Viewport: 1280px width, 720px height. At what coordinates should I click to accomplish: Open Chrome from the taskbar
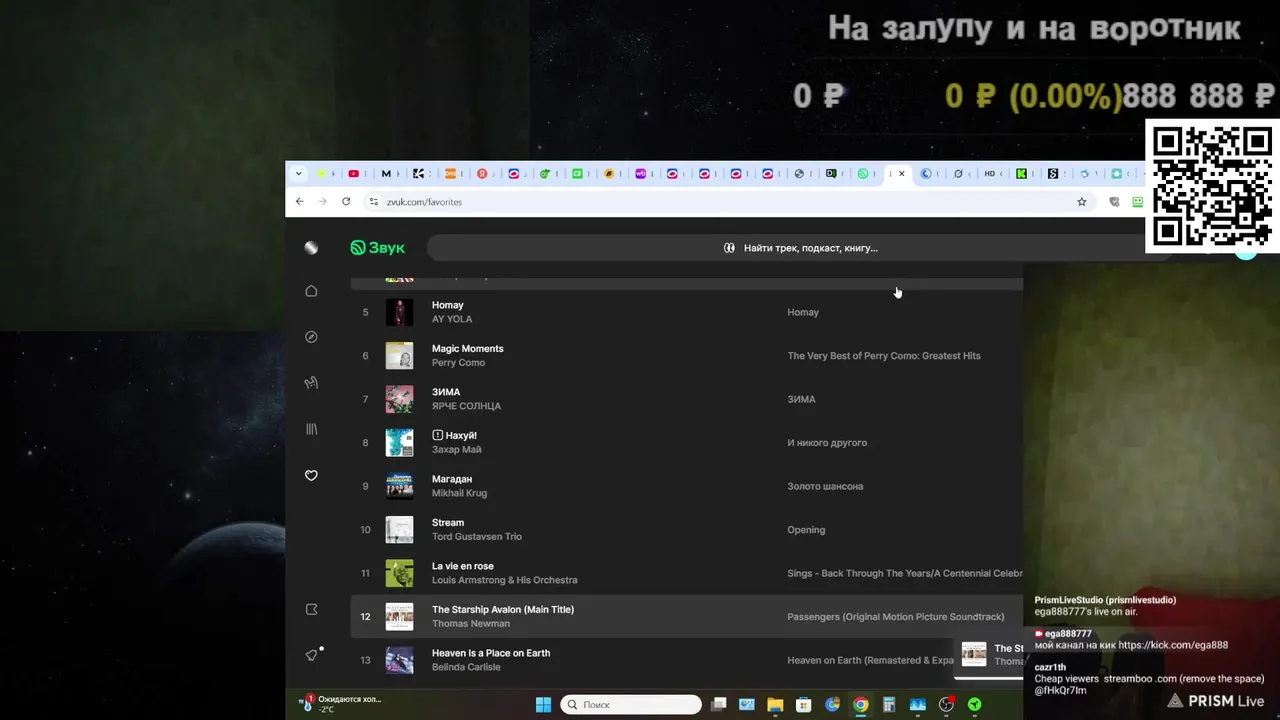pyautogui.click(x=860, y=705)
